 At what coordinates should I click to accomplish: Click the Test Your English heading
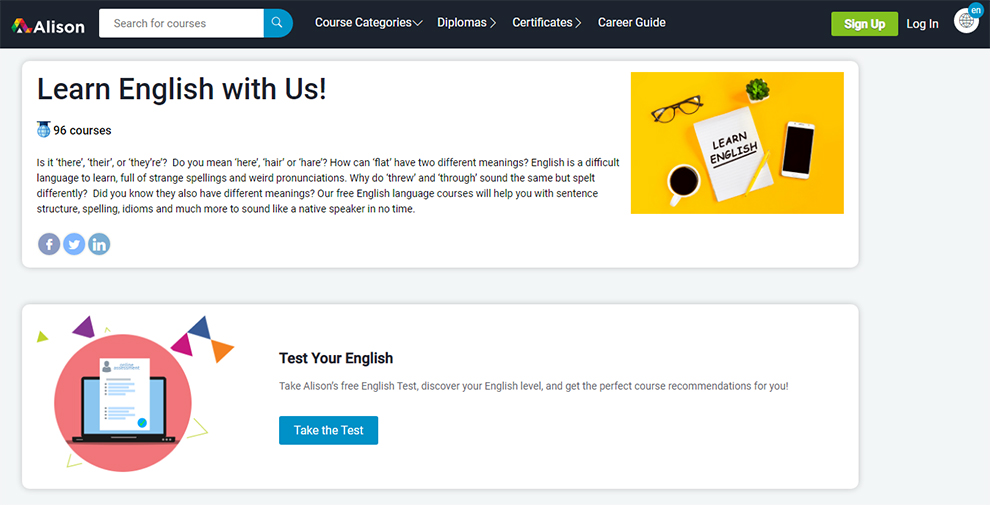tap(336, 358)
